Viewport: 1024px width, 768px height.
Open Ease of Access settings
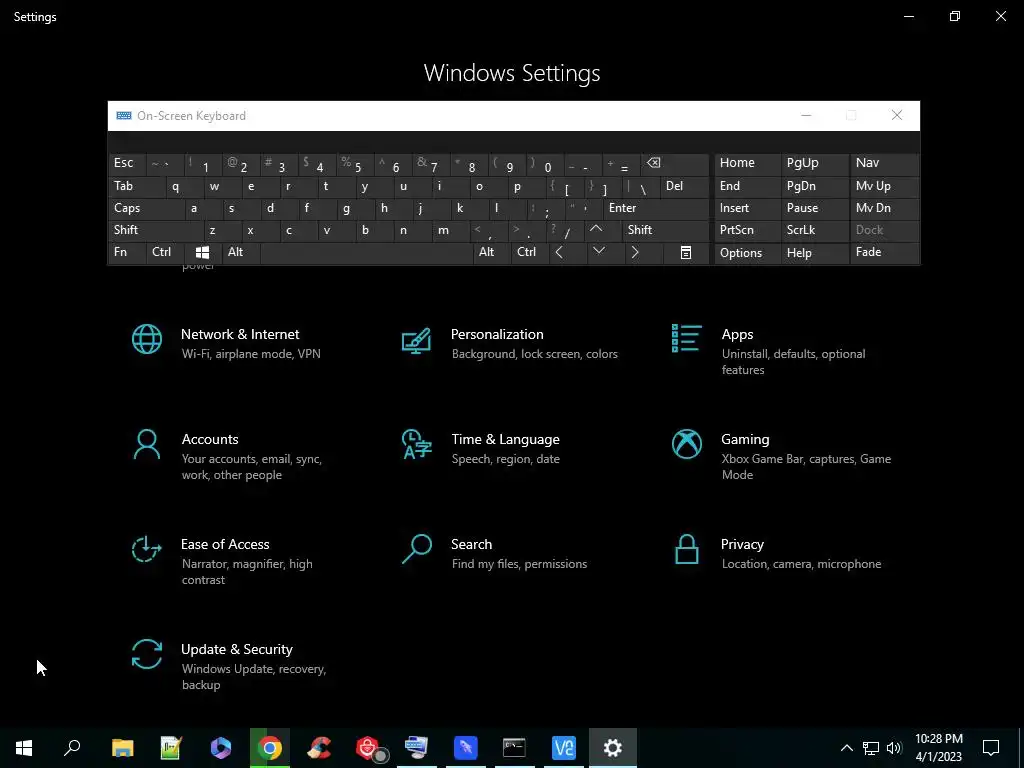tap(222, 561)
